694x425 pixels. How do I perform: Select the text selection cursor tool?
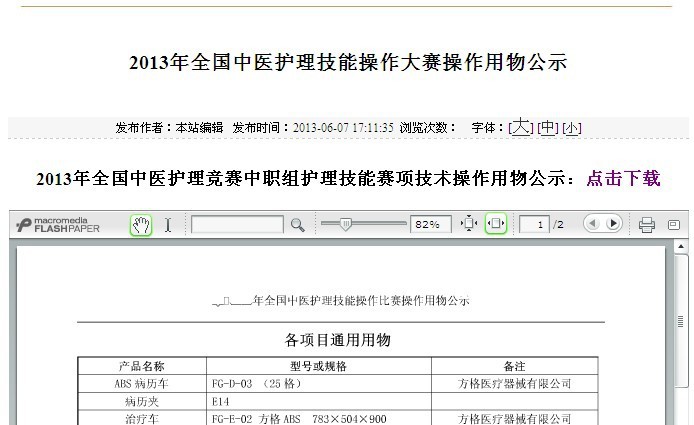click(x=168, y=225)
